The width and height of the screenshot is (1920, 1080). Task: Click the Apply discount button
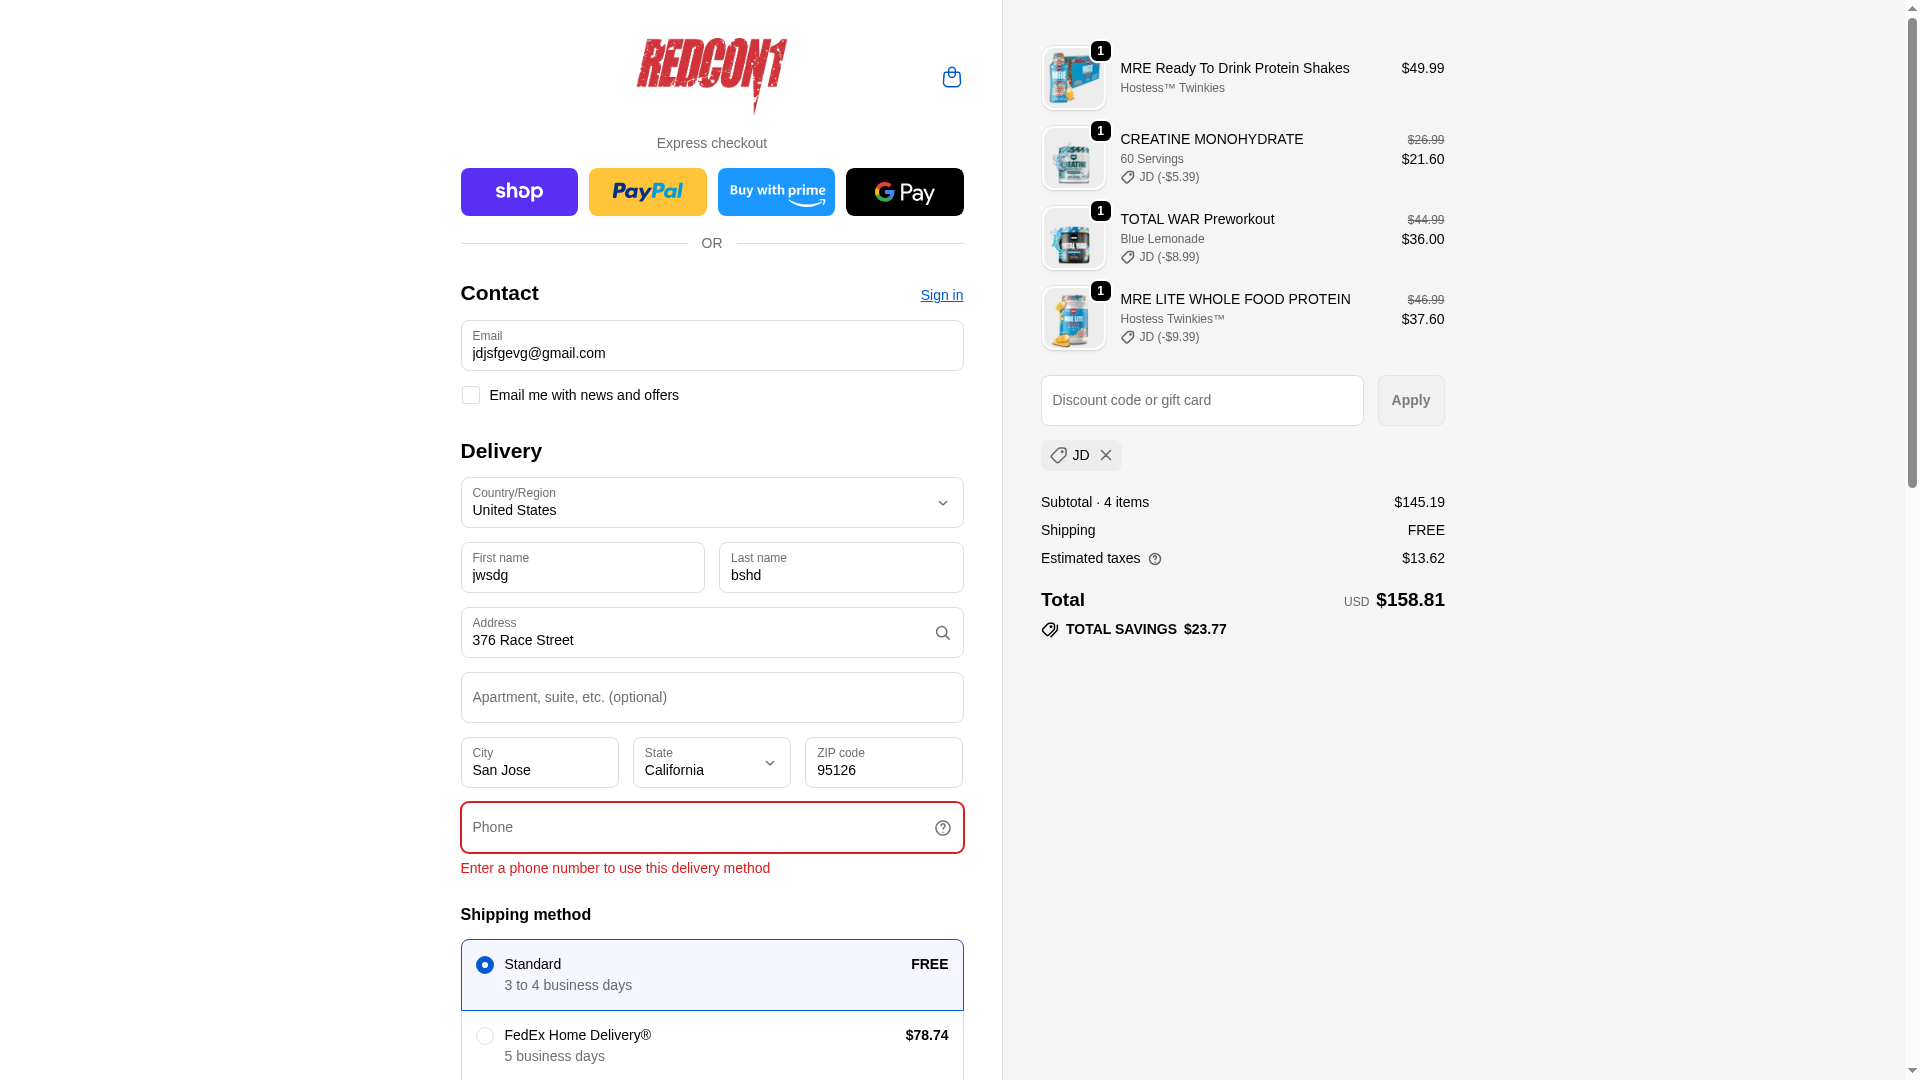tap(1411, 400)
